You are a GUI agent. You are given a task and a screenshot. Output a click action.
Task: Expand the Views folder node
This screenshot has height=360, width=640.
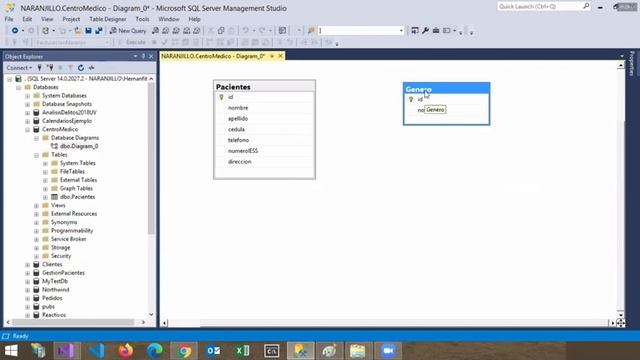coord(36,205)
